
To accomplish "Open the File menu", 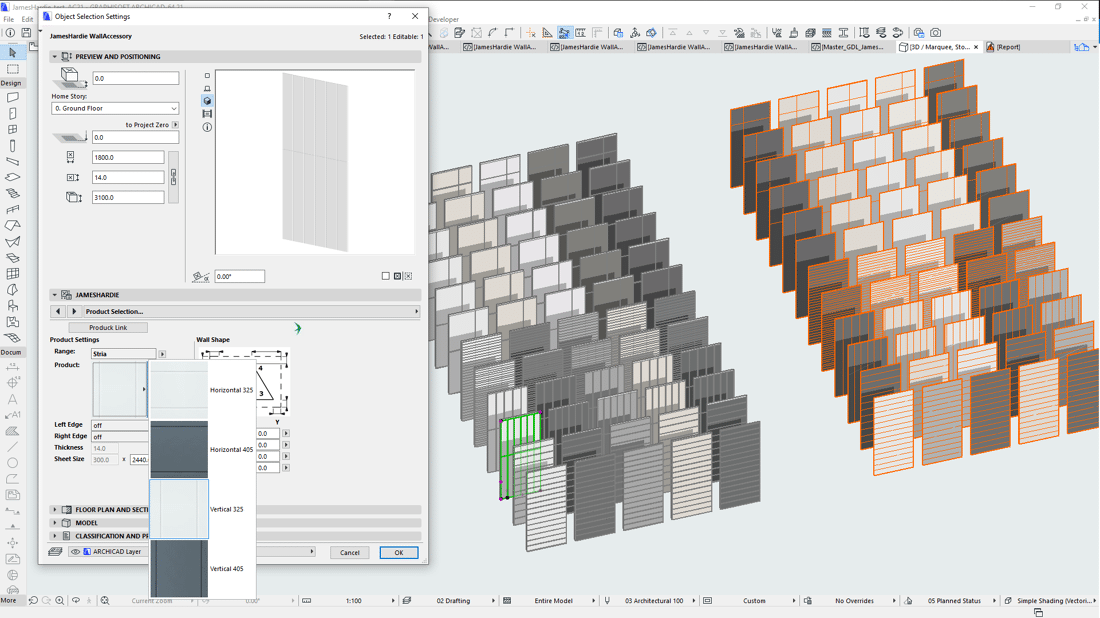I will [x=9, y=19].
